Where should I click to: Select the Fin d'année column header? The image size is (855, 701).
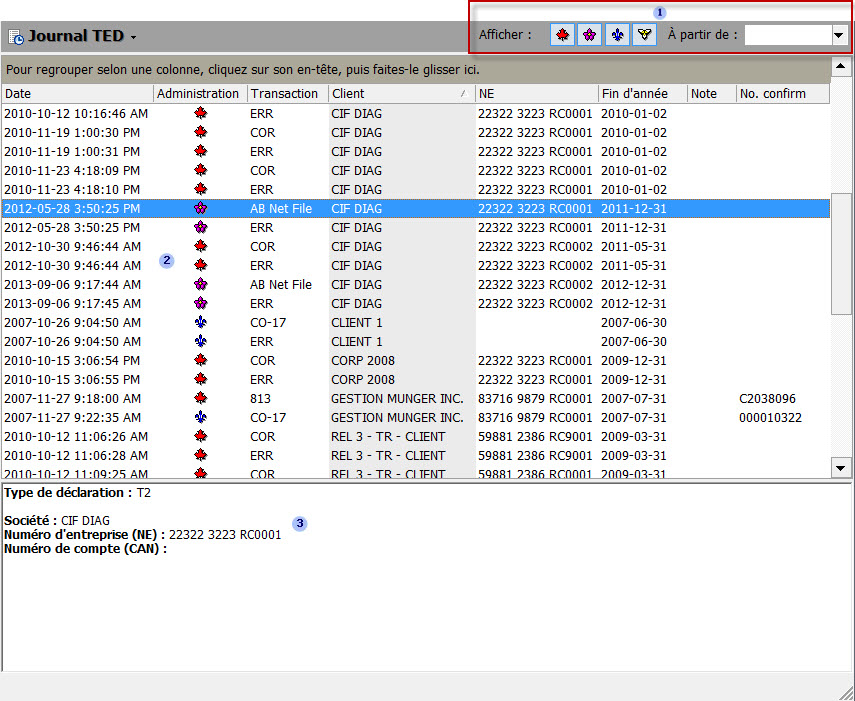641,93
